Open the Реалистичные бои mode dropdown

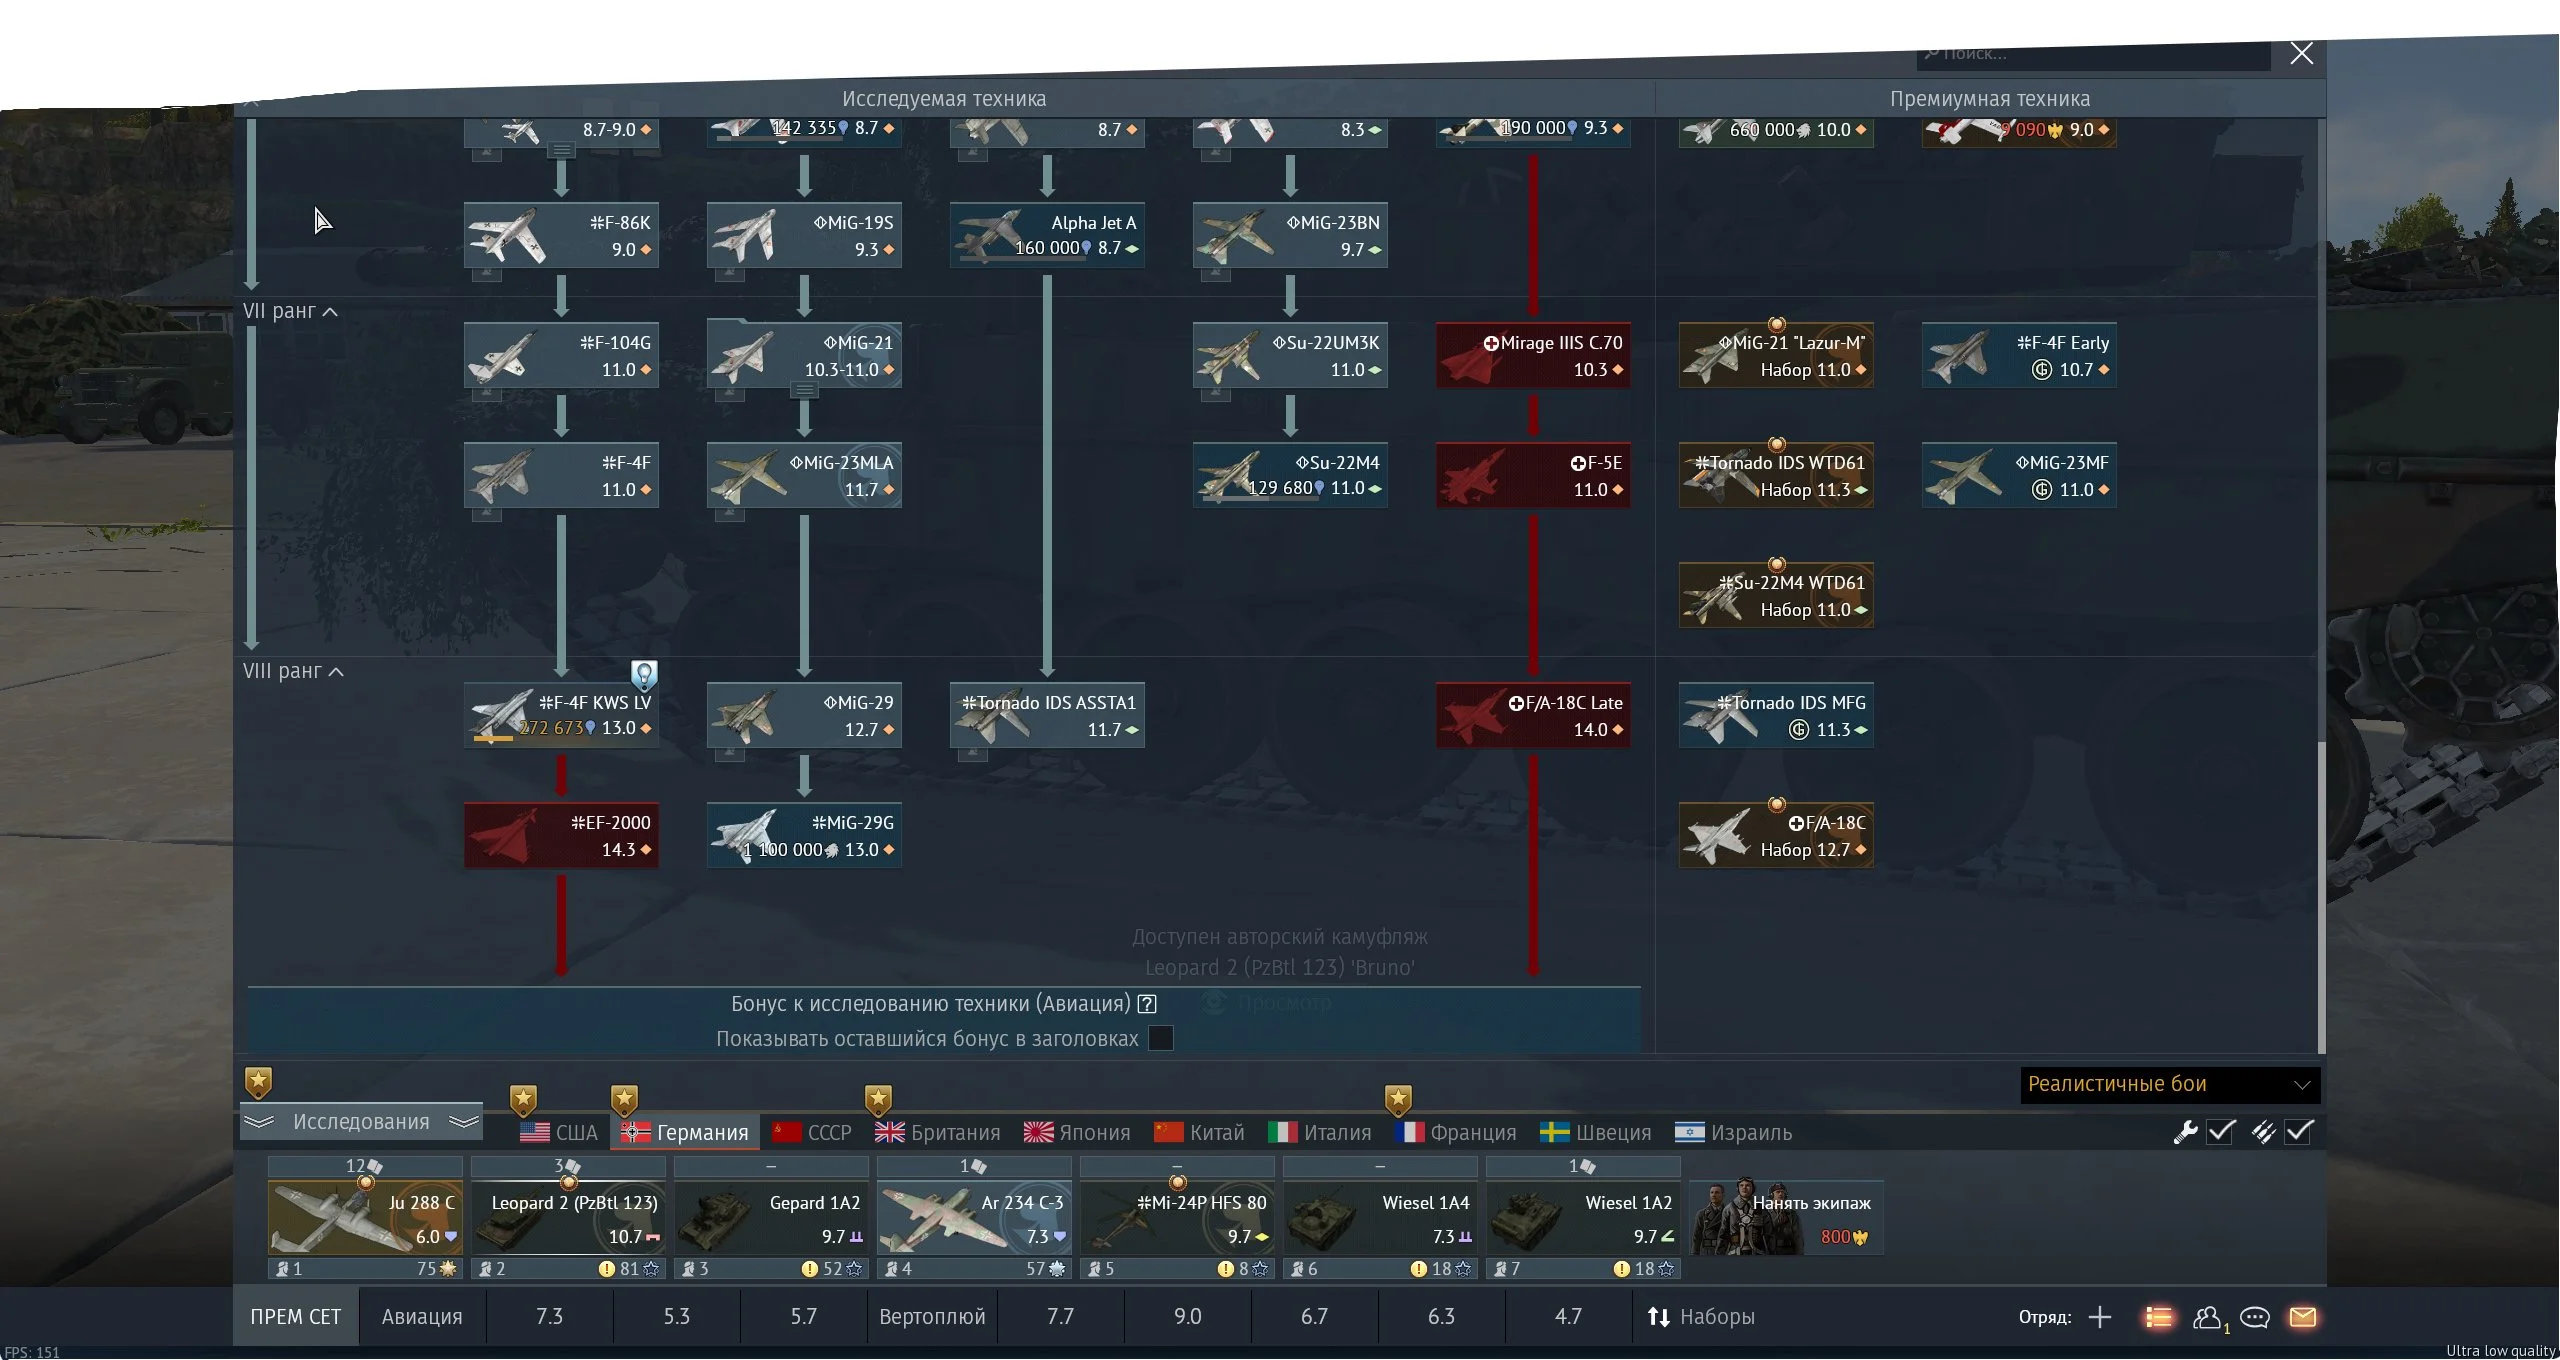[x=2169, y=1084]
